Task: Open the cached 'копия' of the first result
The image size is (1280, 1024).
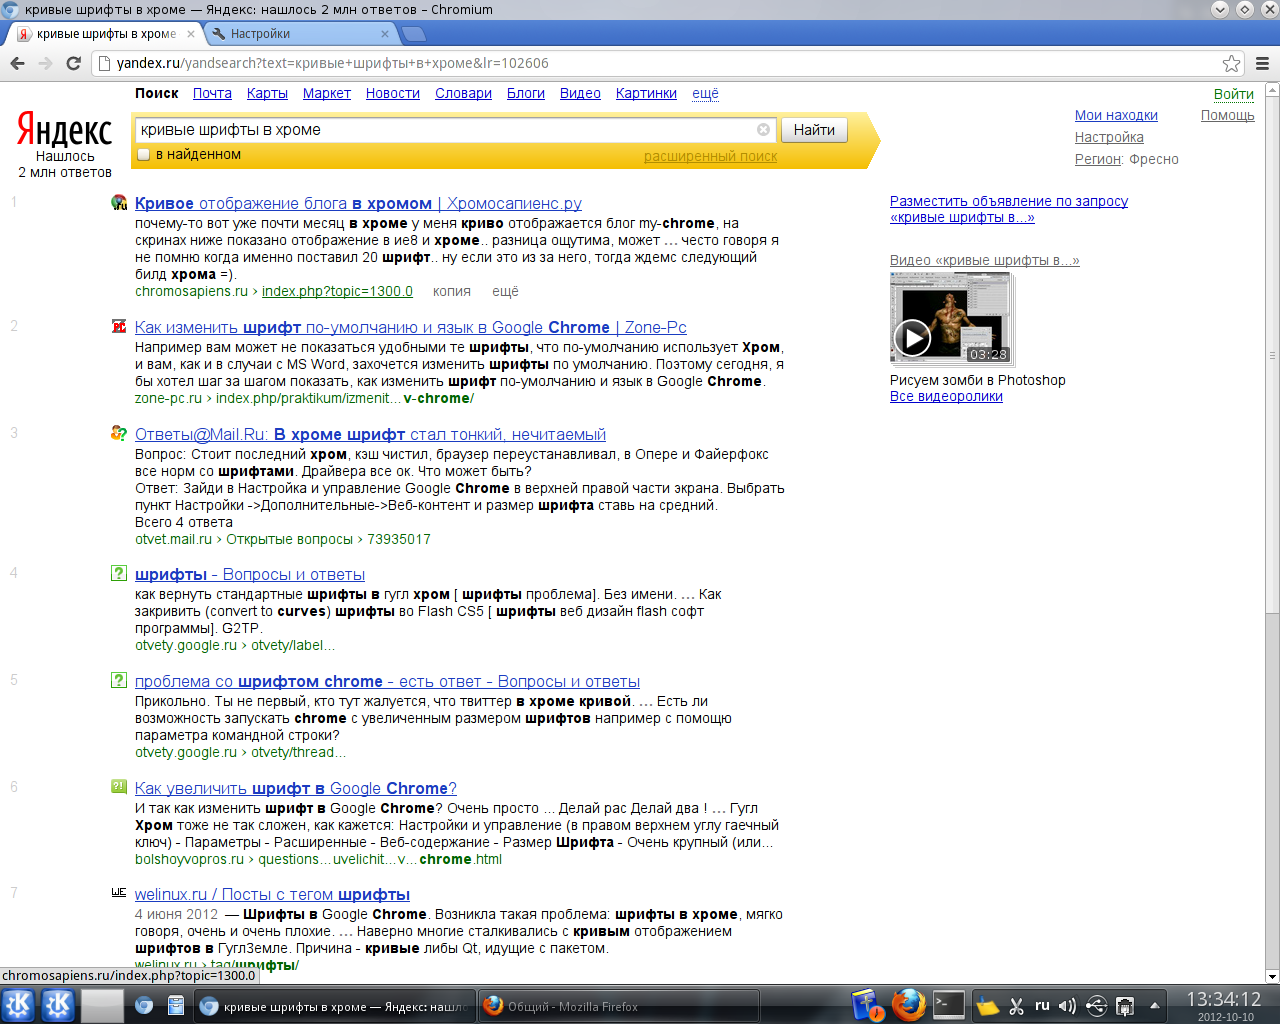Action: click(x=452, y=291)
